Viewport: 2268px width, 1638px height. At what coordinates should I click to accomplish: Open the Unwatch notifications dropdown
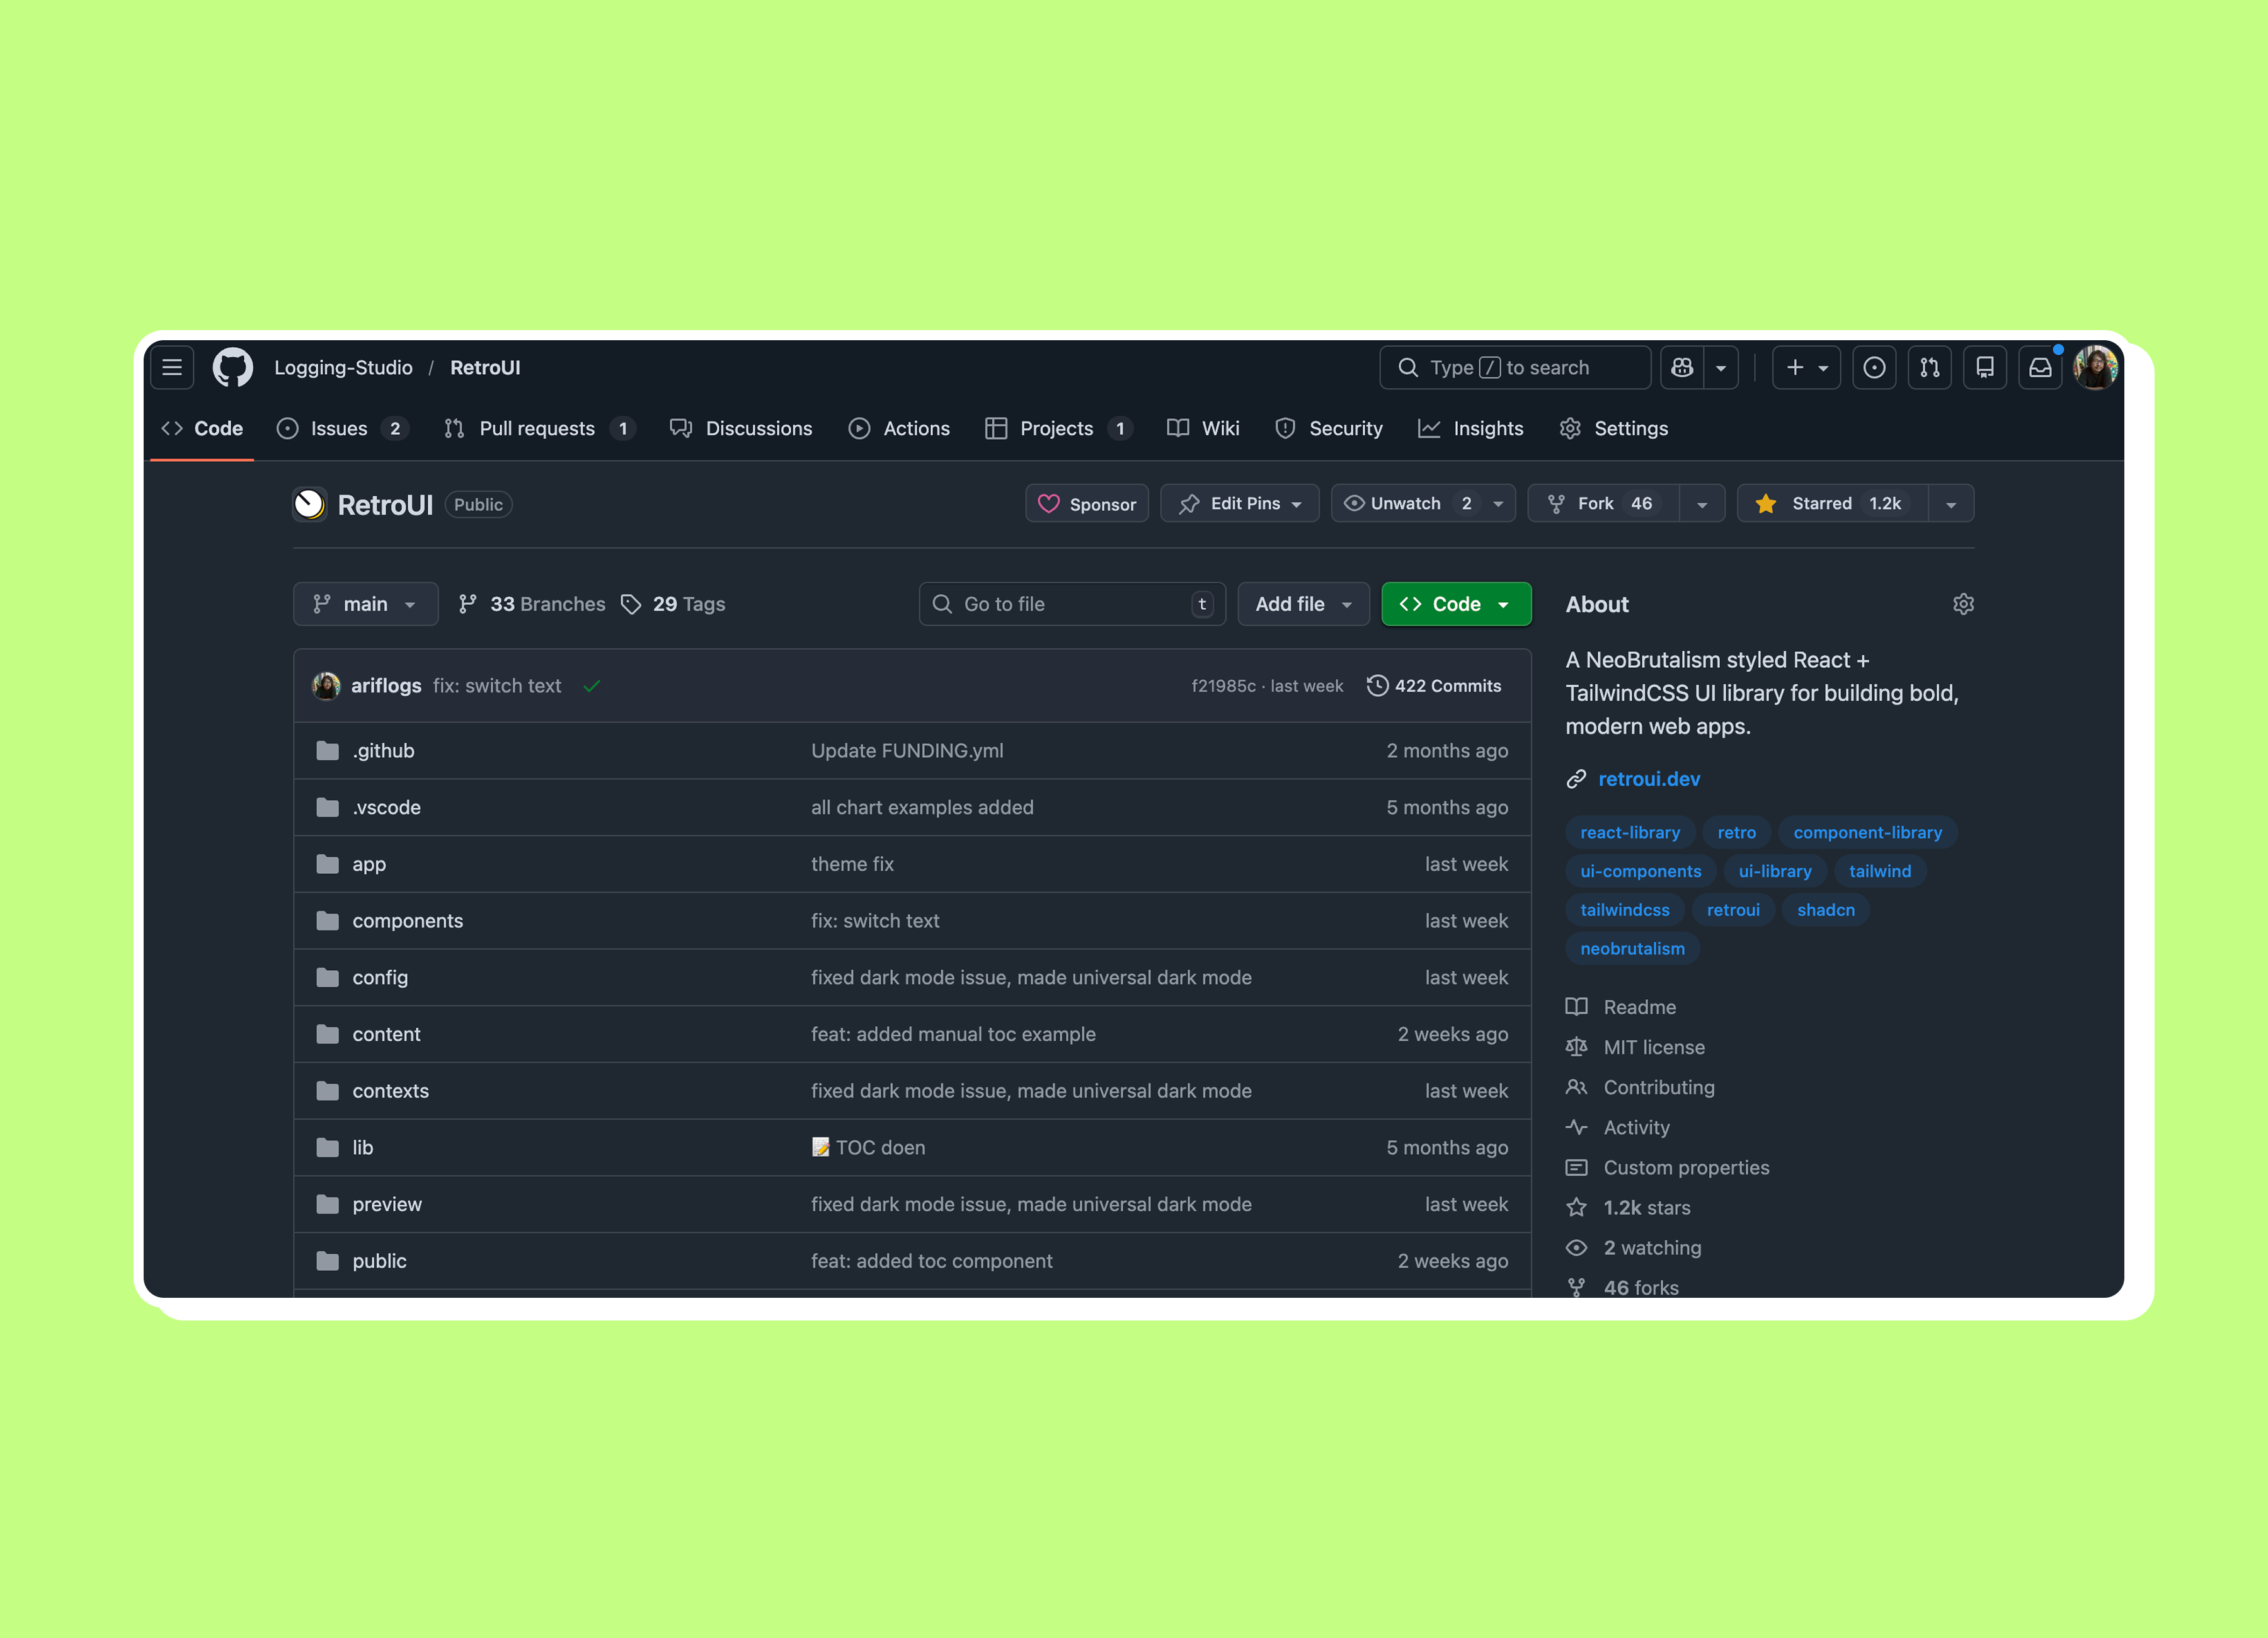point(1423,503)
